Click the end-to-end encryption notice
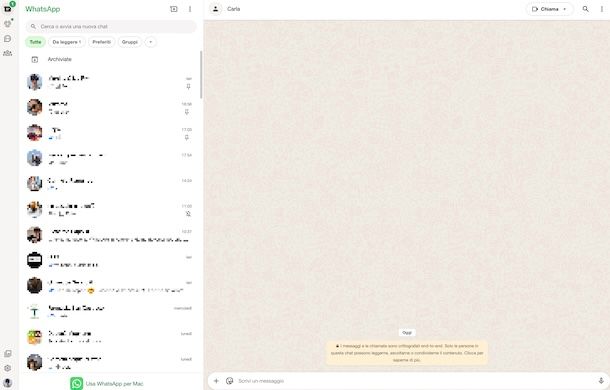Viewport: 610px width, 390px height. (x=407, y=353)
